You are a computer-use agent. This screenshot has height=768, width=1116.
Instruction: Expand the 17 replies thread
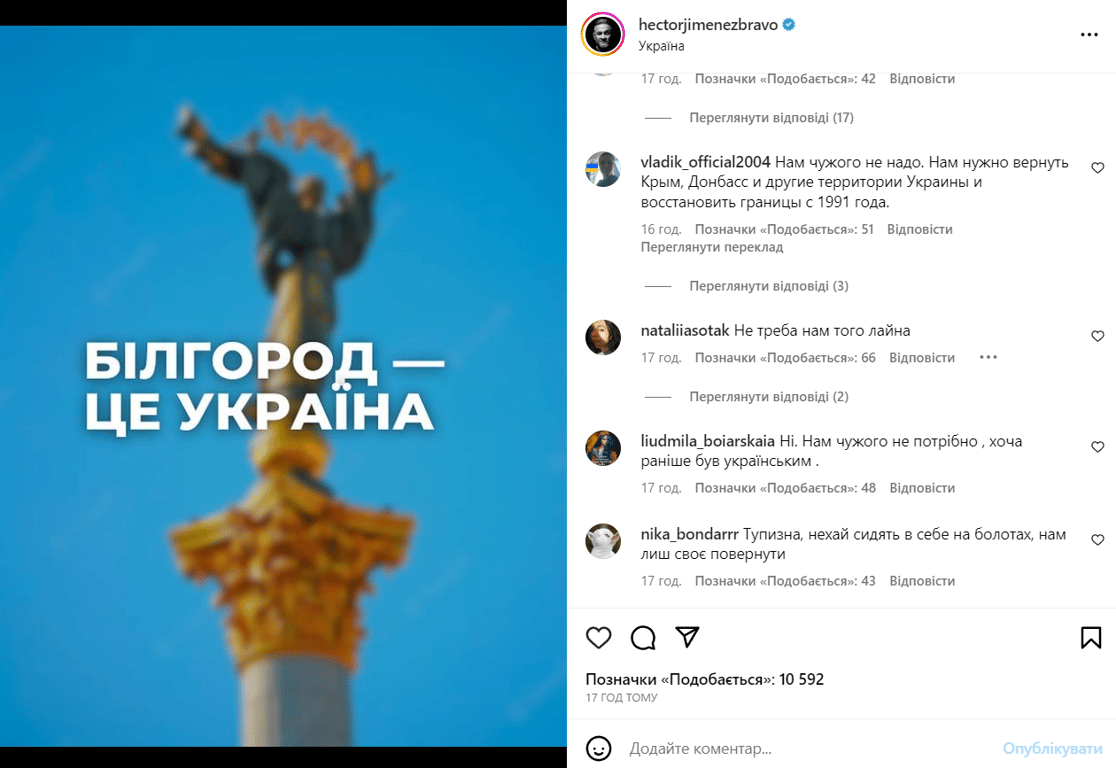(771, 117)
